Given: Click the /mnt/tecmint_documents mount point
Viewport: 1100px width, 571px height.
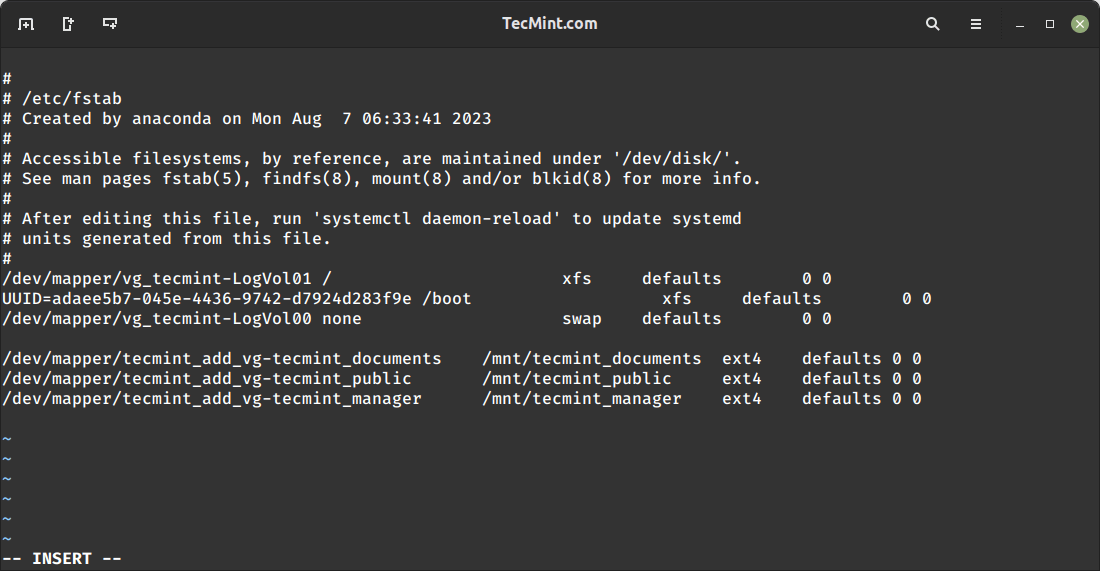Looking at the screenshot, I should click(x=591, y=359).
